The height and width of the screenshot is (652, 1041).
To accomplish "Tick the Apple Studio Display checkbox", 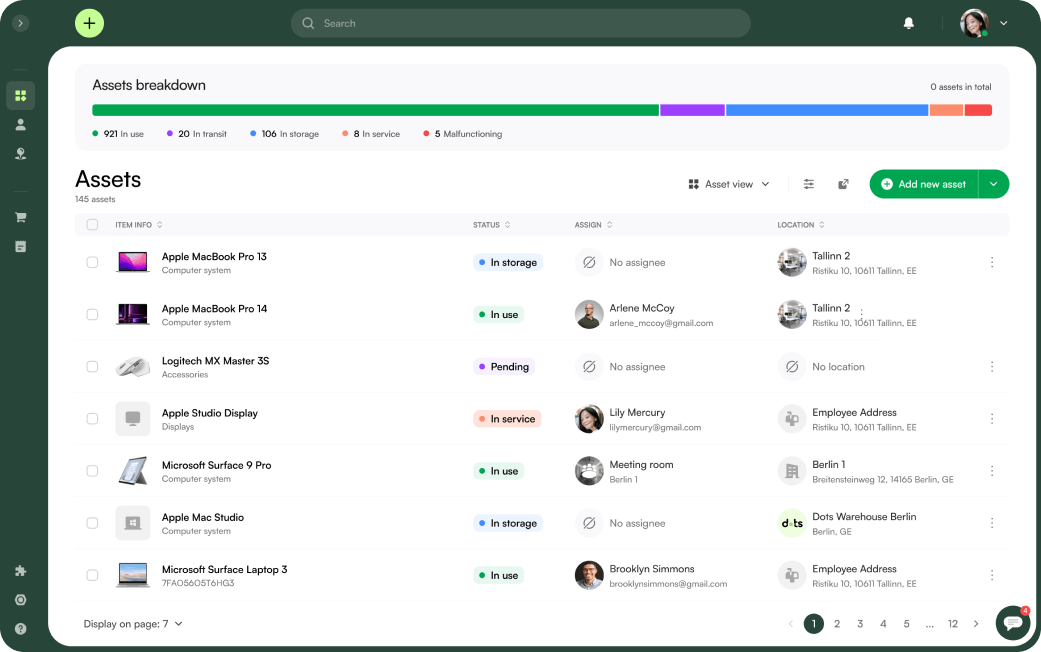I will [x=92, y=419].
